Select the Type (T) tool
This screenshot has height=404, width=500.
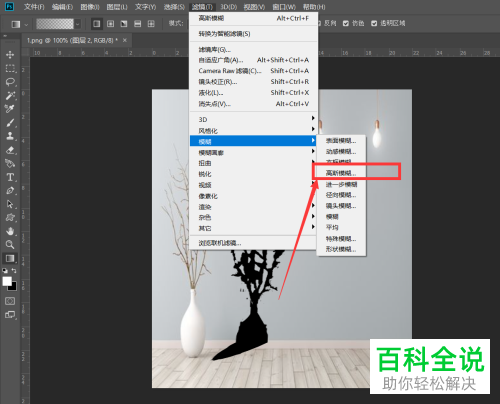10,177
